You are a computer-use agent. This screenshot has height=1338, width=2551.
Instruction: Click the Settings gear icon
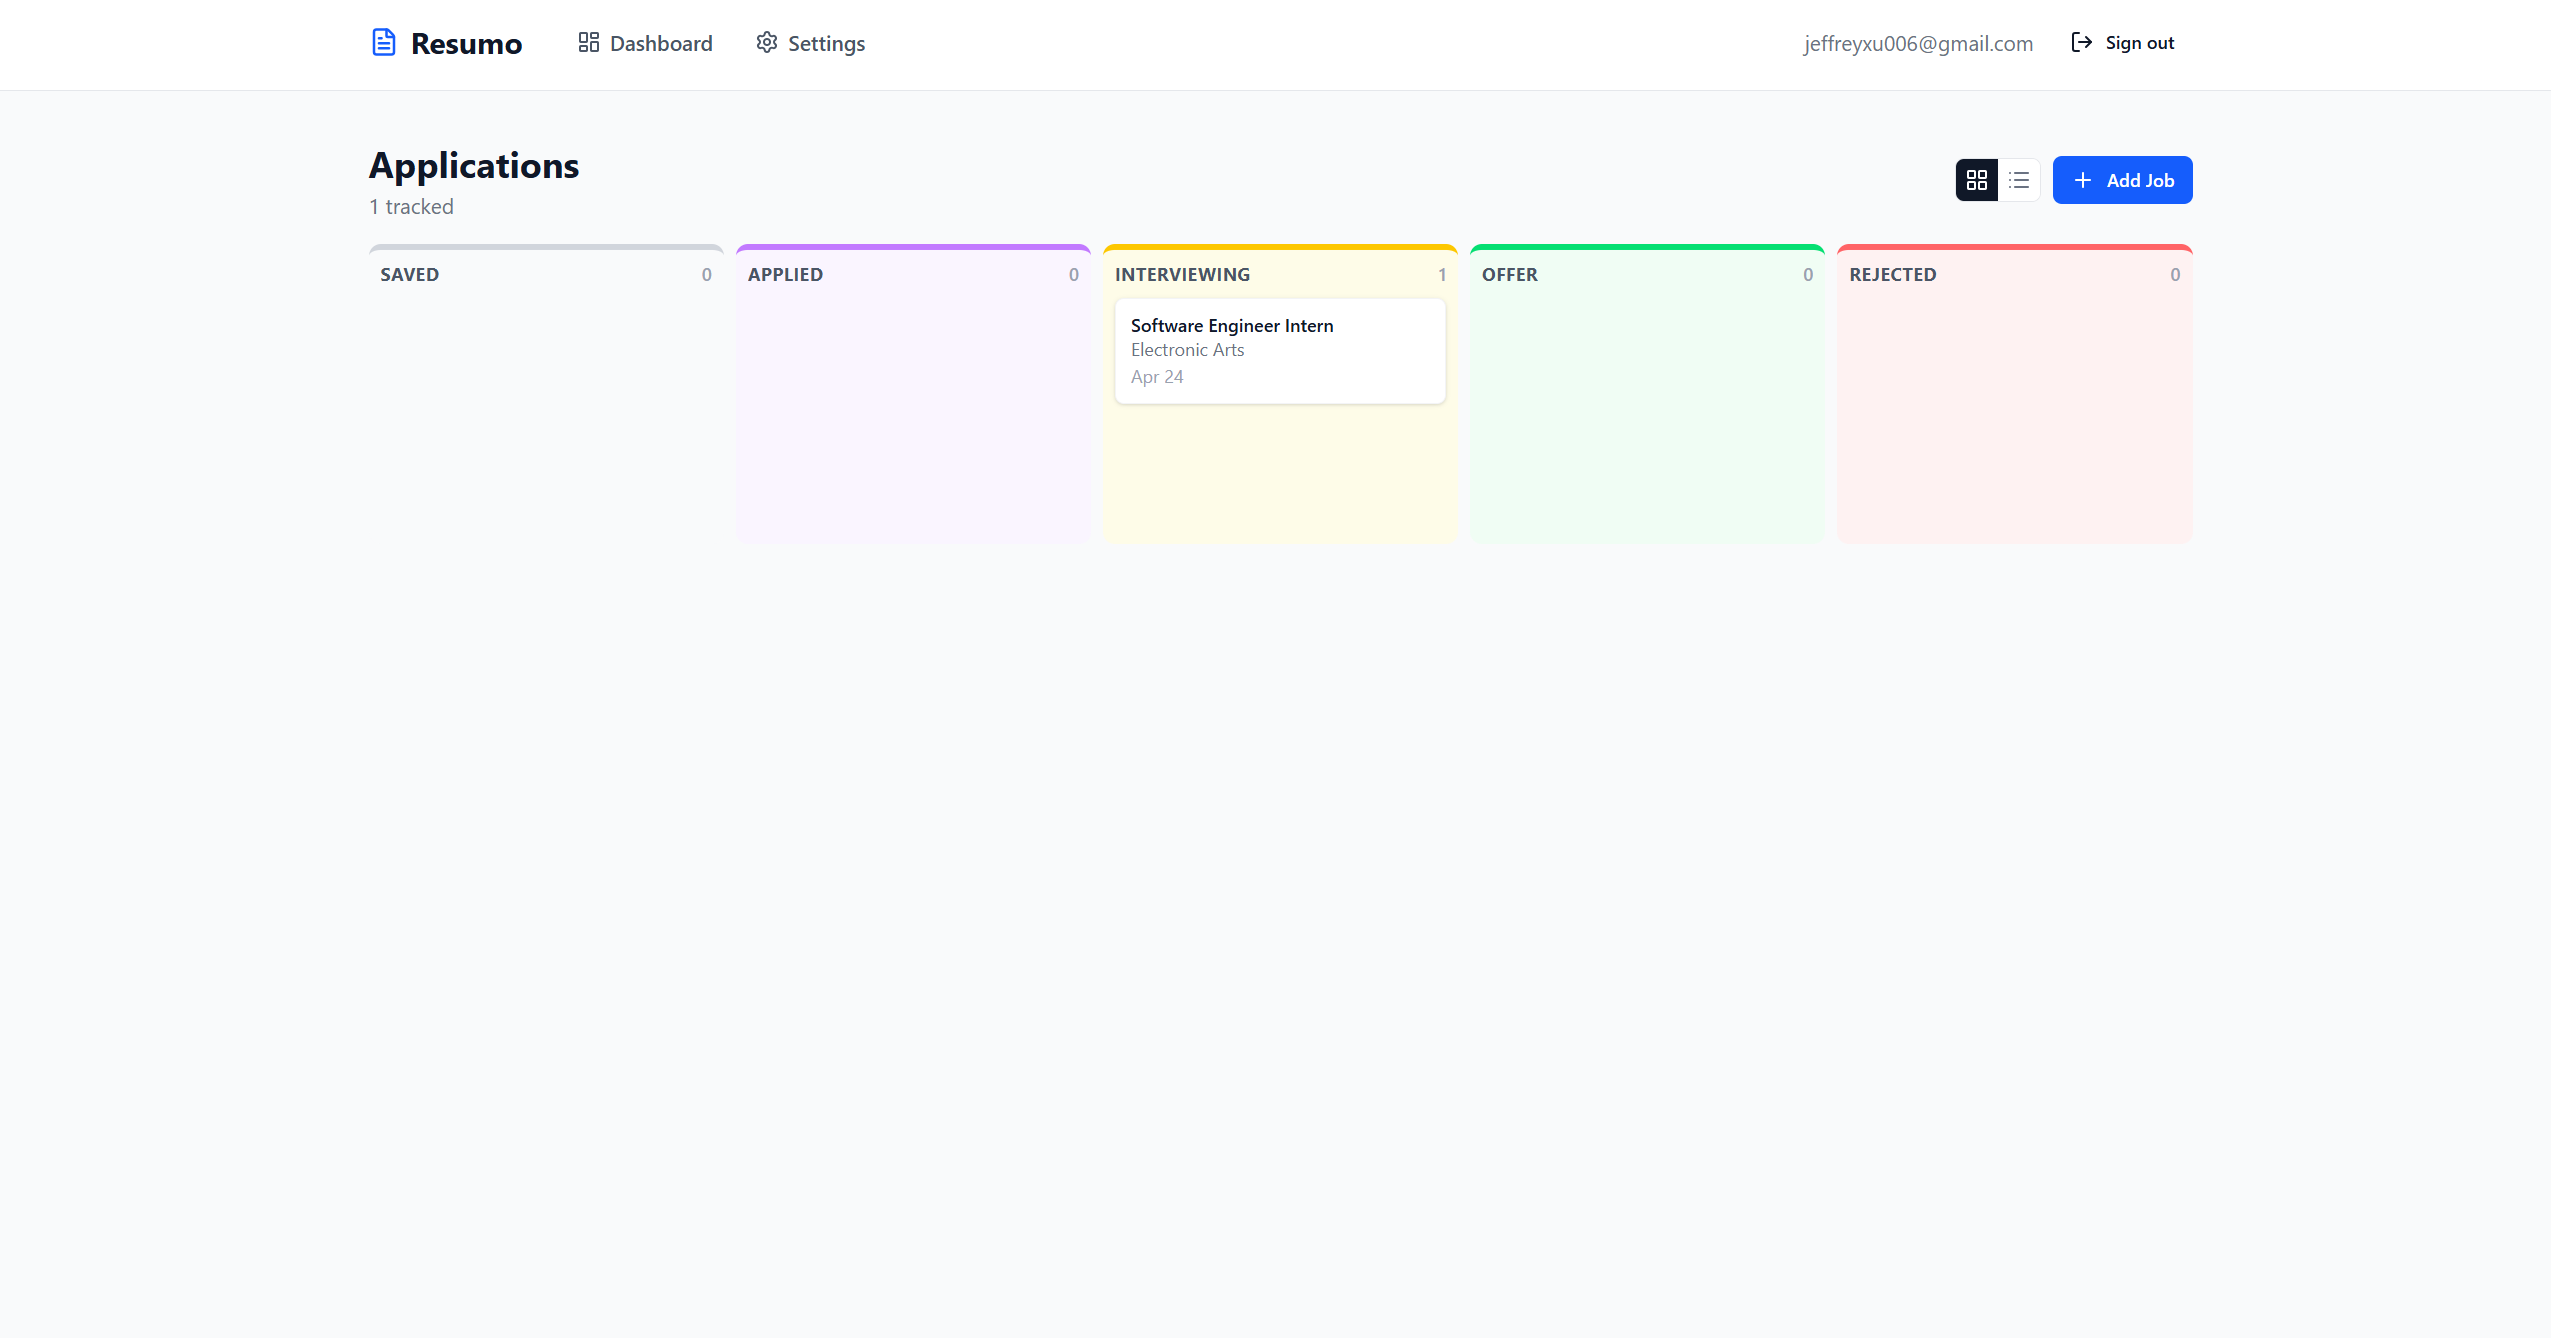pyautogui.click(x=767, y=43)
